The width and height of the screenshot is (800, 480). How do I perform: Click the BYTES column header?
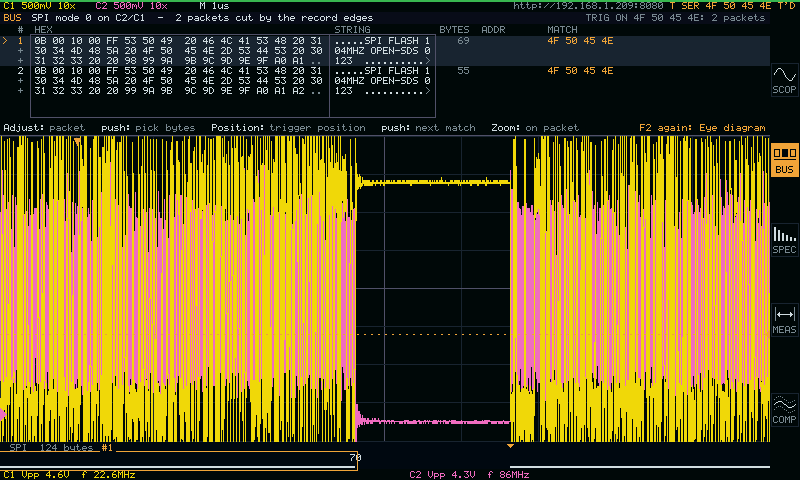[x=454, y=30]
